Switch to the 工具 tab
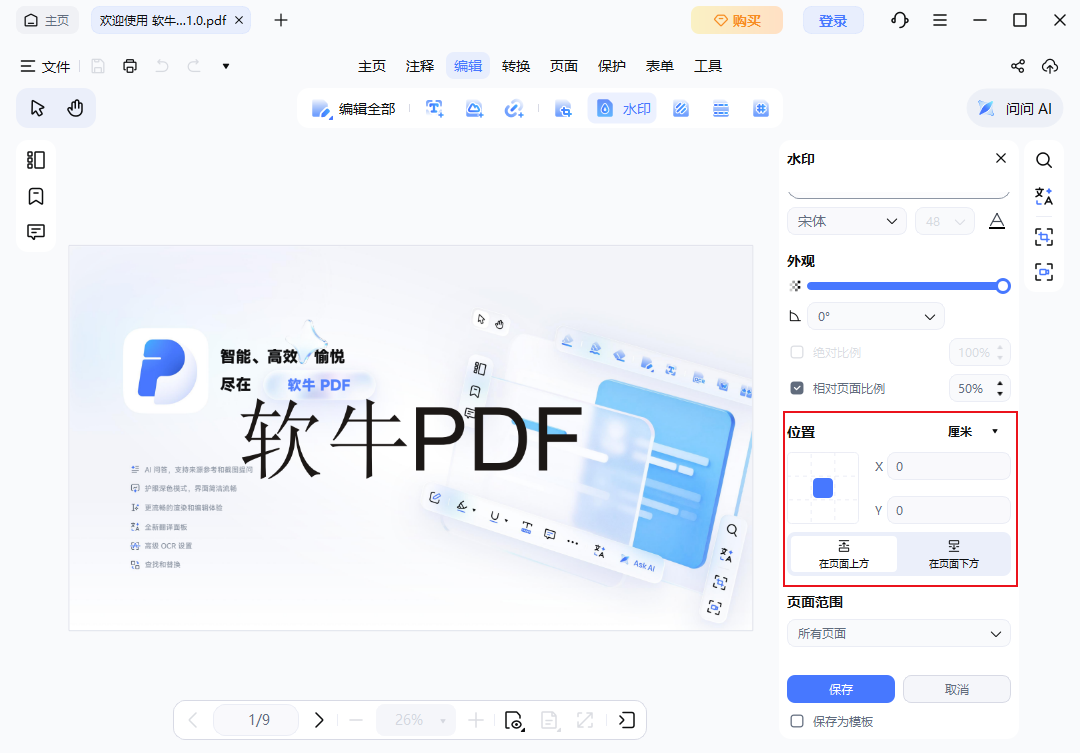Viewport: 1080px width, 753px height. [x=707, y=66]
